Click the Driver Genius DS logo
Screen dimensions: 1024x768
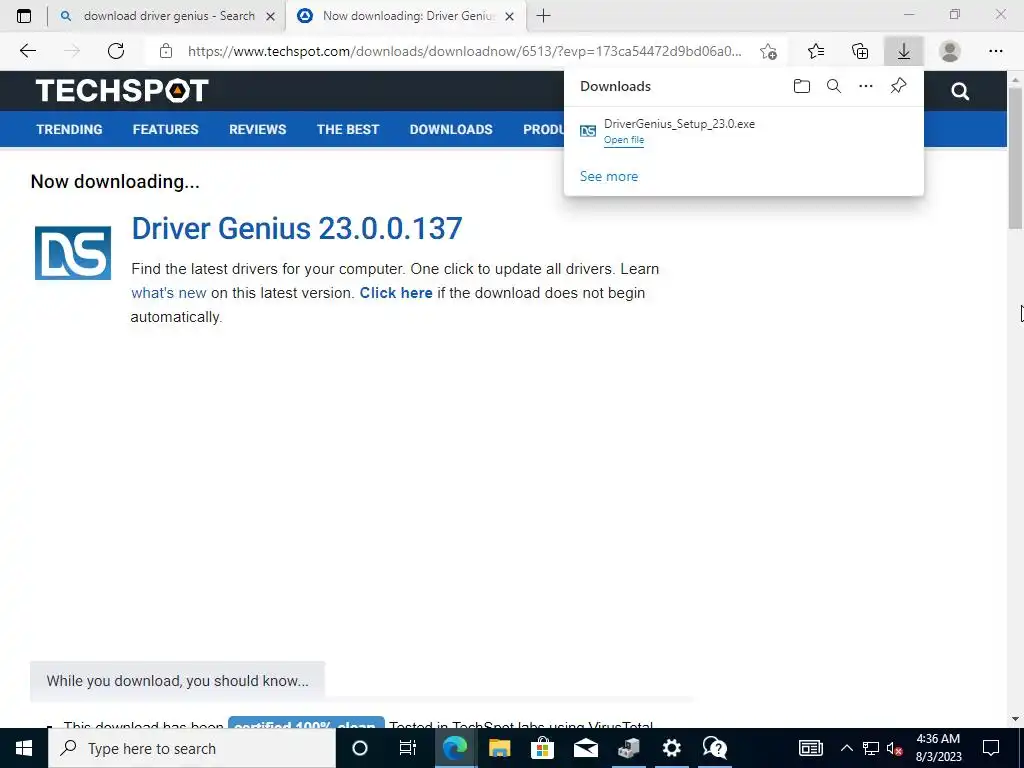[73, 253]
